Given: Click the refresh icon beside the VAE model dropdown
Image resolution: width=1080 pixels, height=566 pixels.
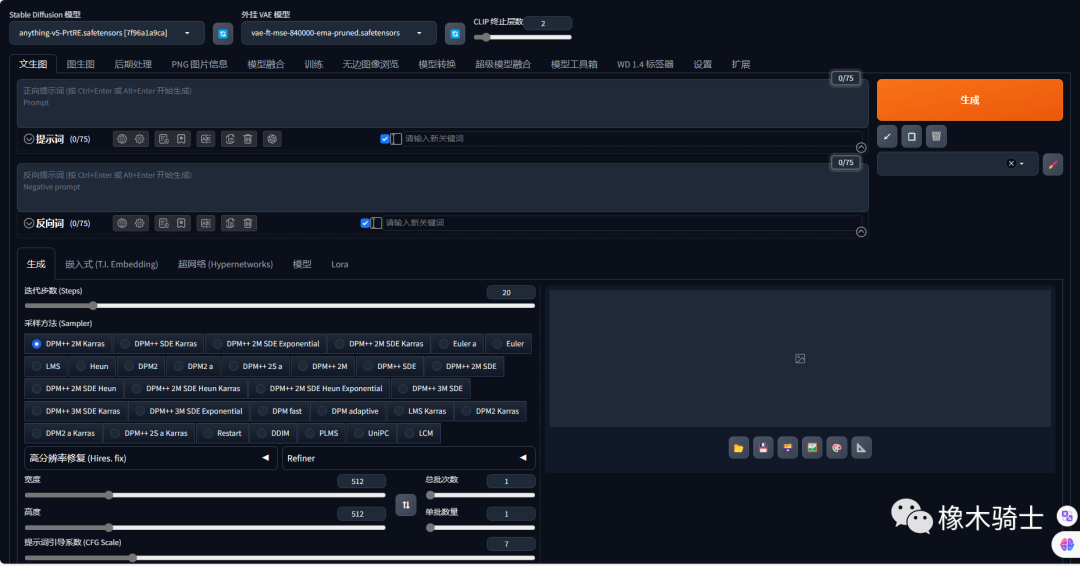Looking at the screenshot, I should tap(455, 34).
